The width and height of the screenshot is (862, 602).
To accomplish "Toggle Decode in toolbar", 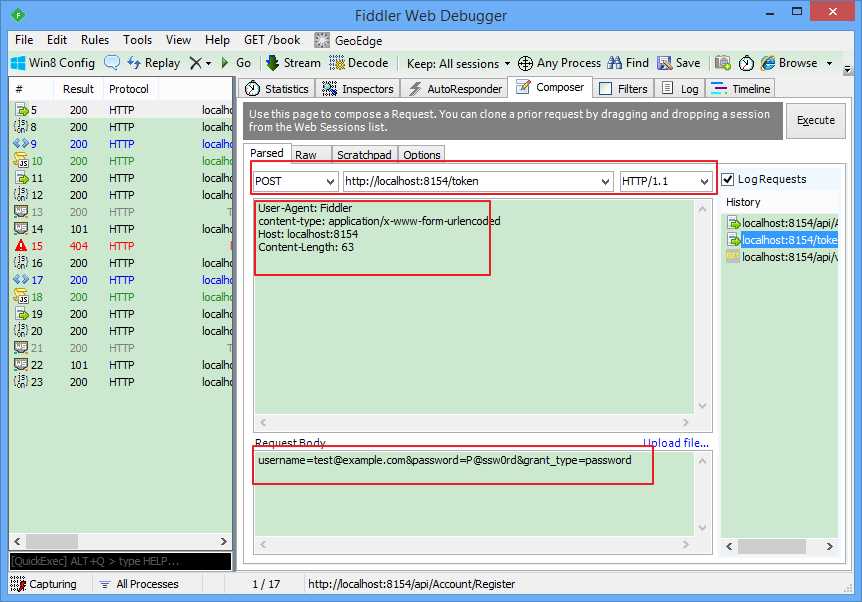I will (x=359, y=63).
